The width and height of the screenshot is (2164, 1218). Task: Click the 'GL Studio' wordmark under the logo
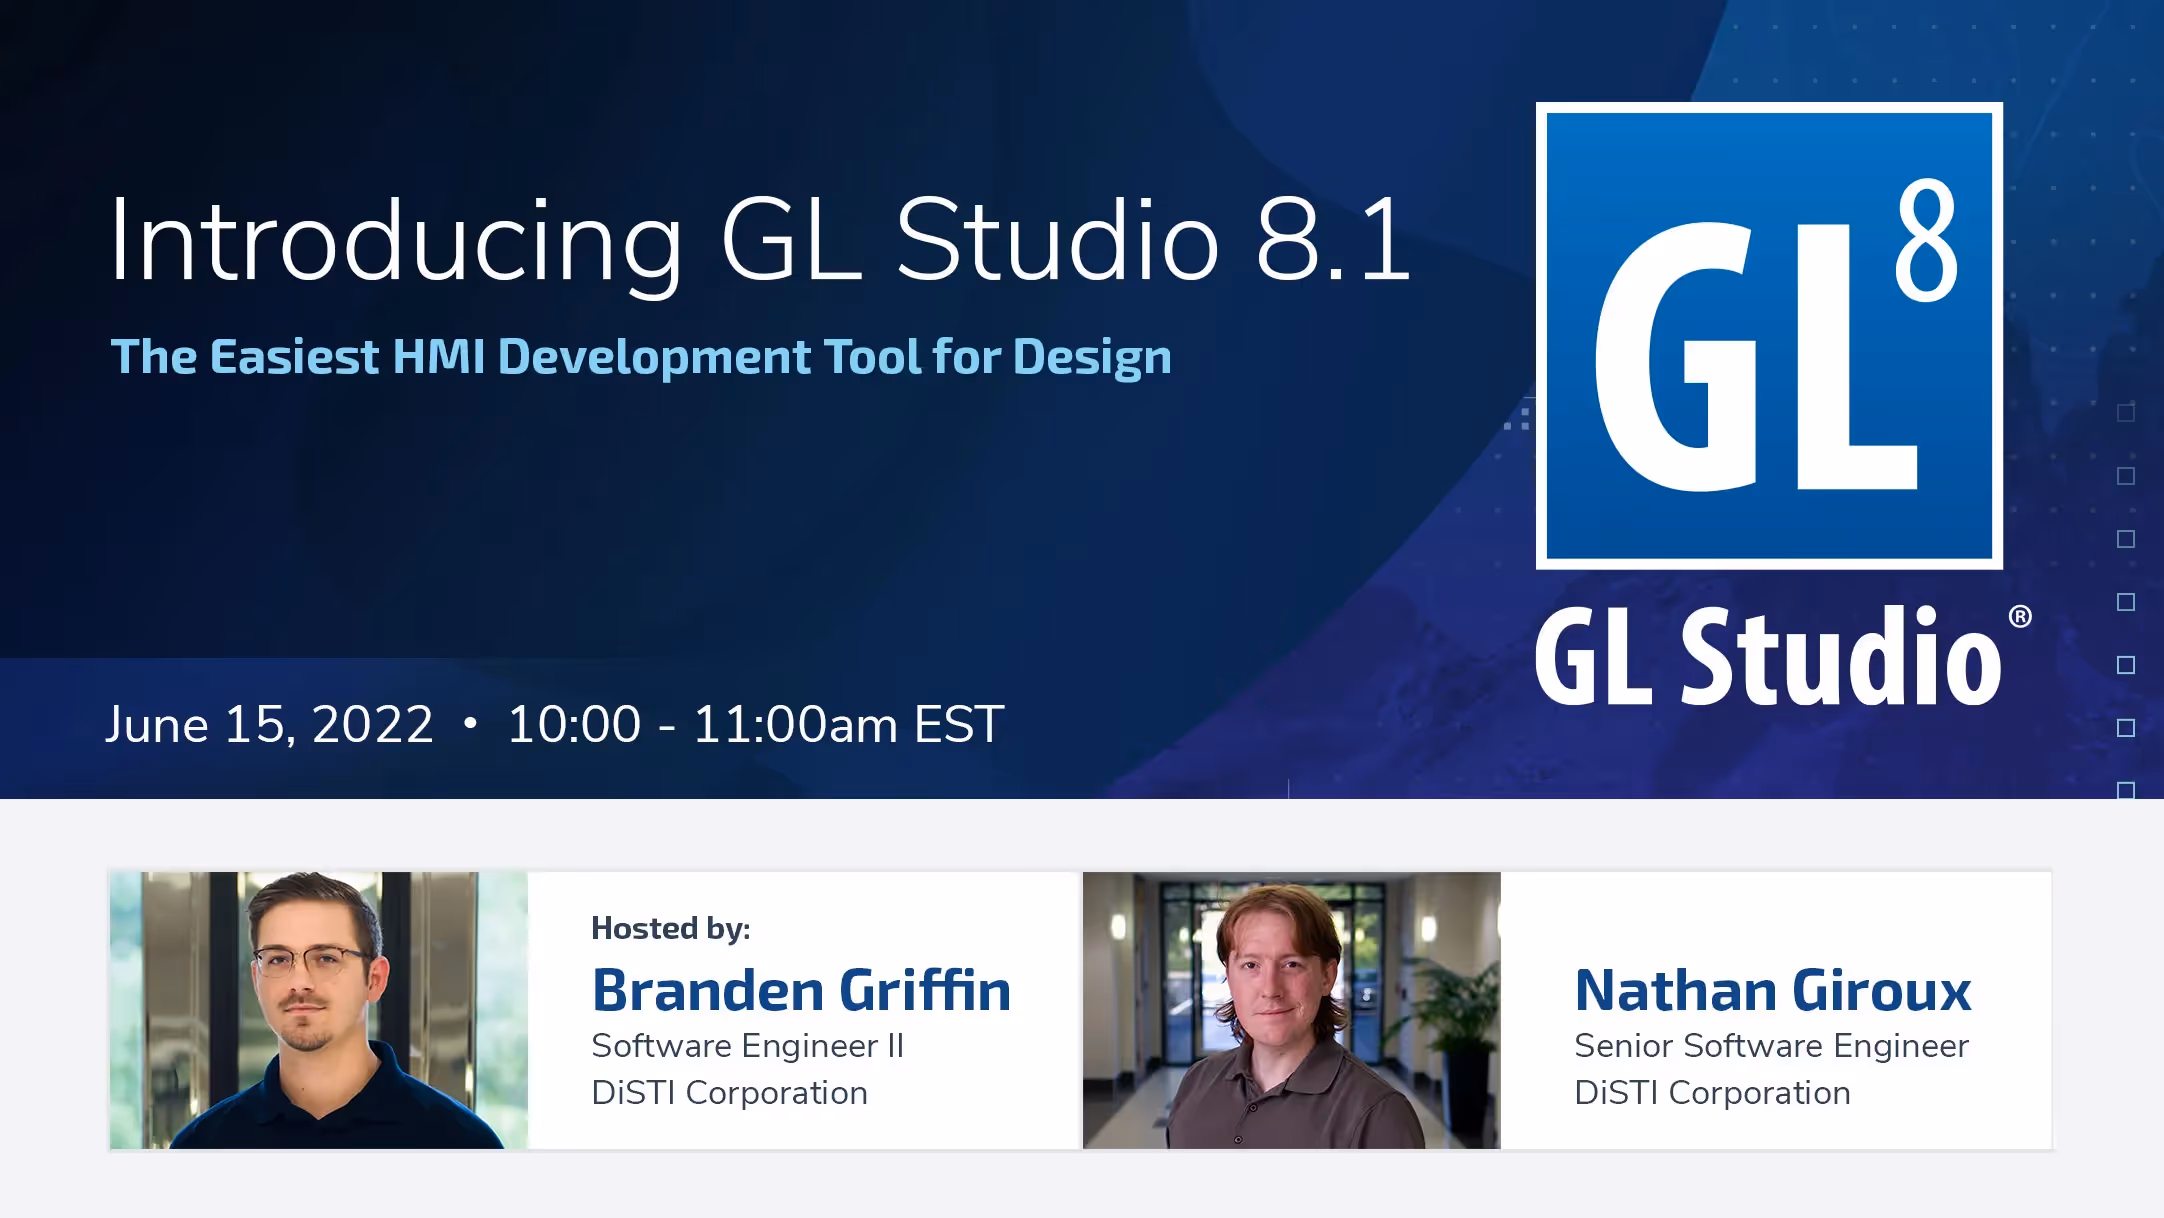1768,657
